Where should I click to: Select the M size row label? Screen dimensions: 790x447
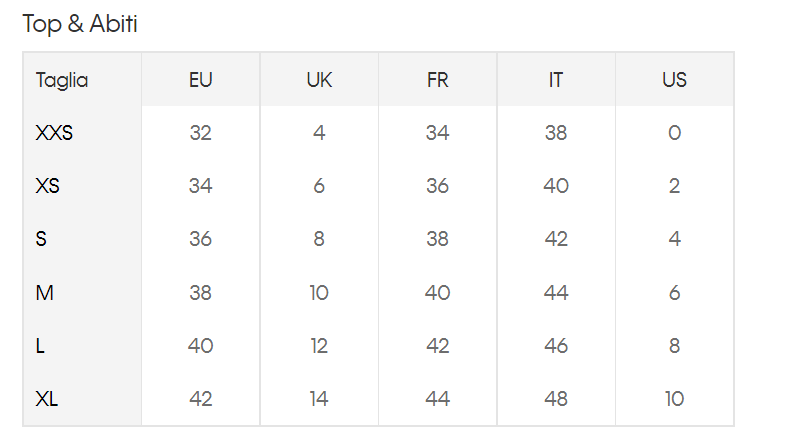tap(44, 293)
